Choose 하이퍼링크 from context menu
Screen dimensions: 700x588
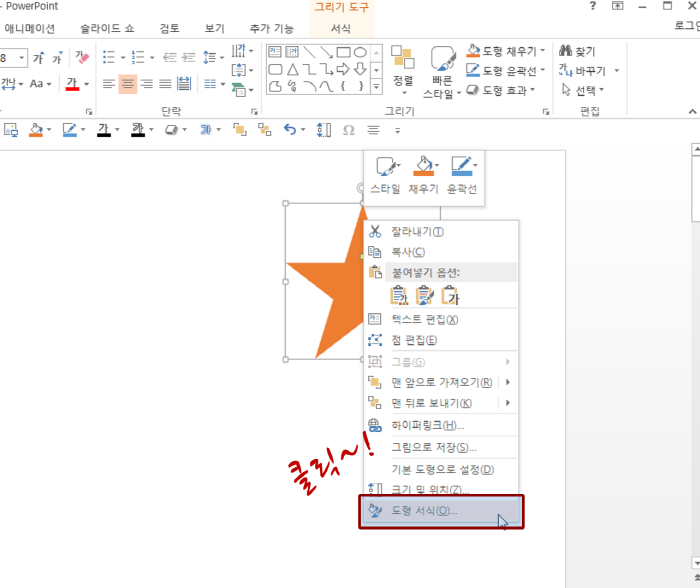(441, 425)
